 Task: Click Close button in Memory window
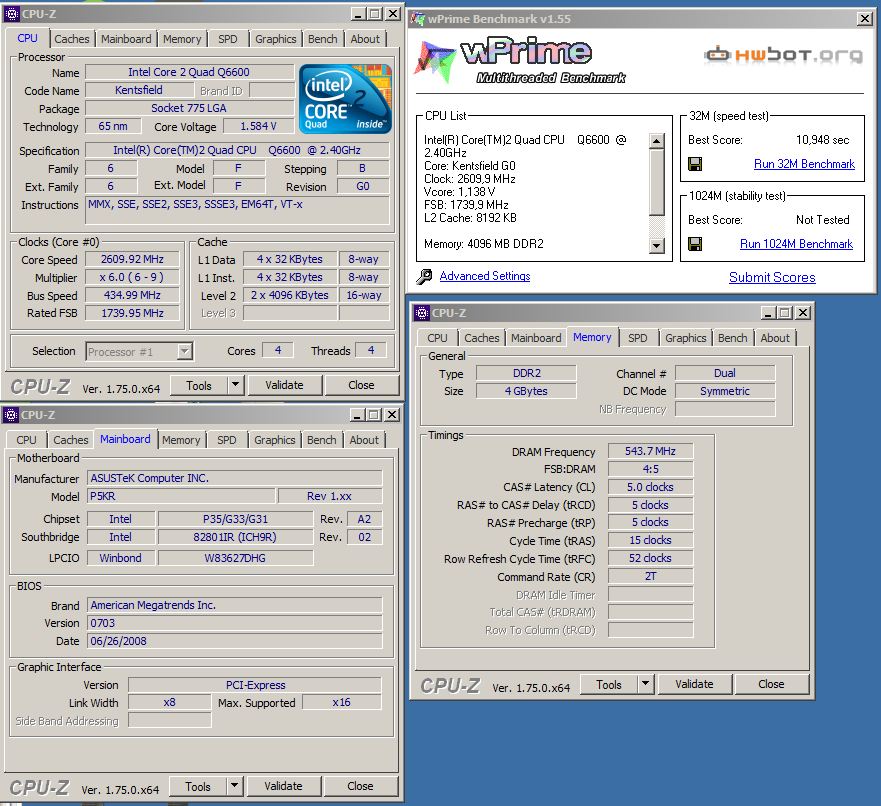771,684
